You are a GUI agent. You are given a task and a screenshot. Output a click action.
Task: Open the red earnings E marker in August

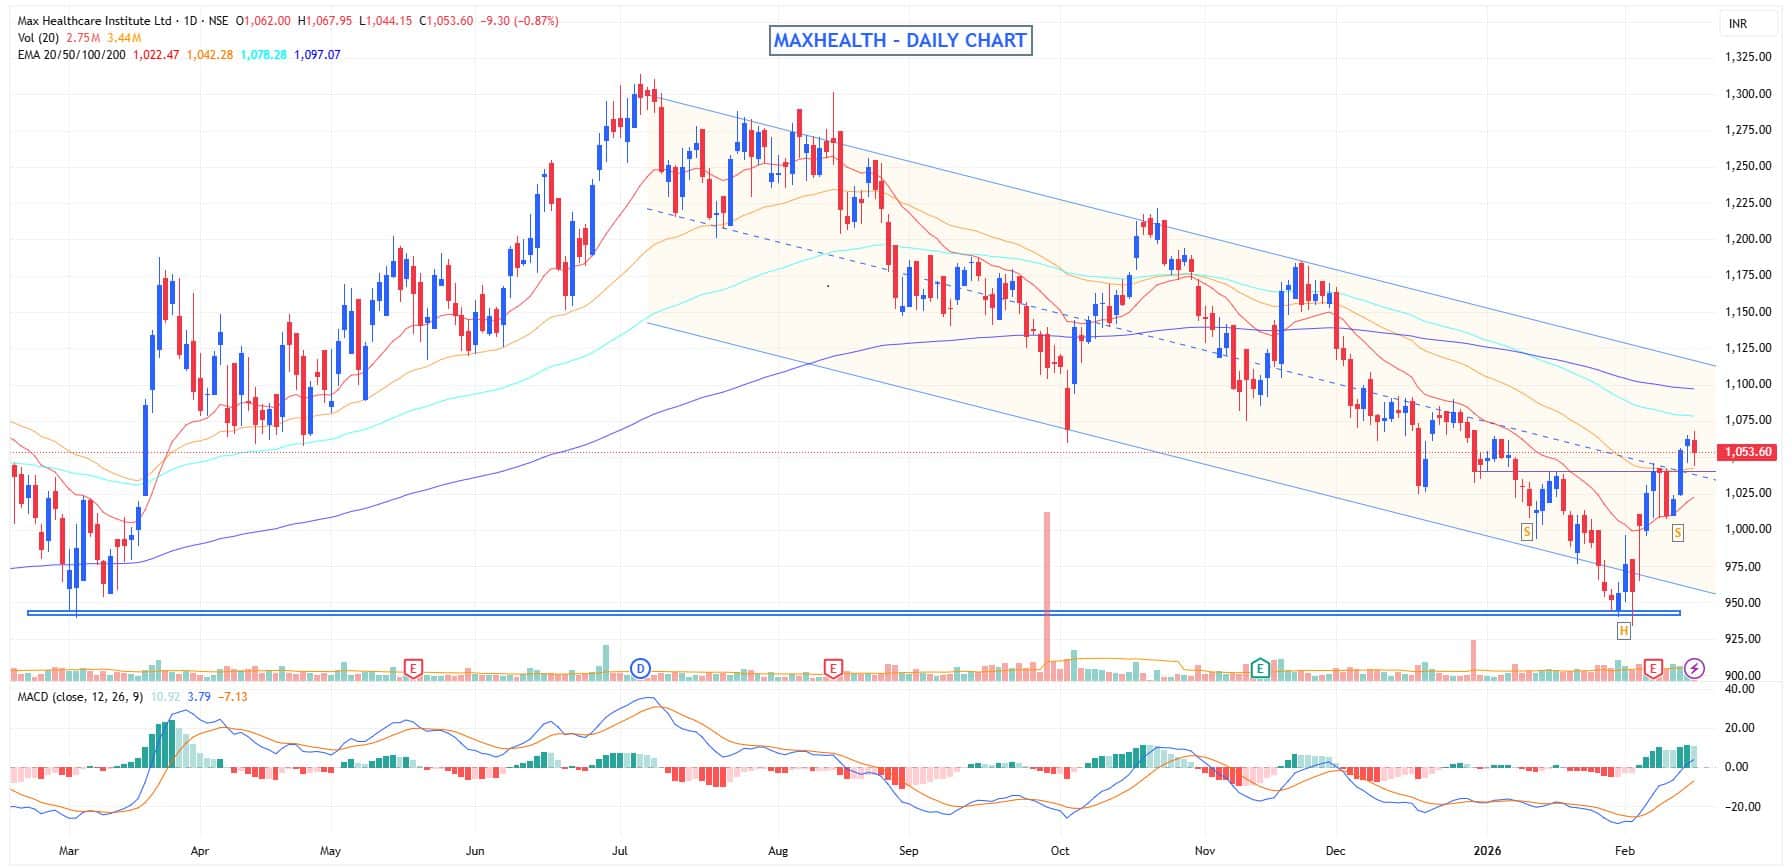point(832,667)
